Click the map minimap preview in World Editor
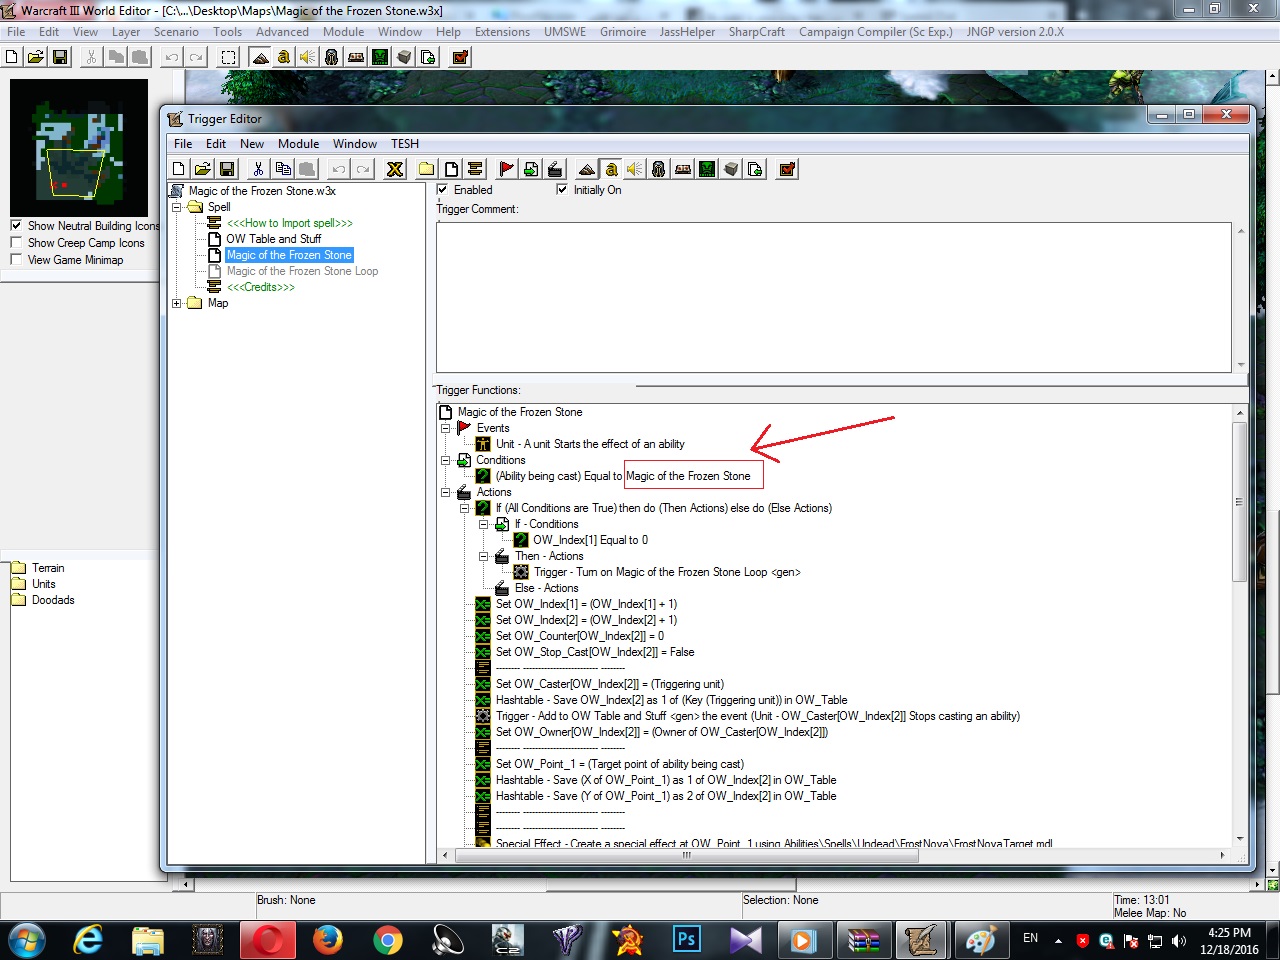Screen dimensions: 1280x960 click(x=79, y=148)
